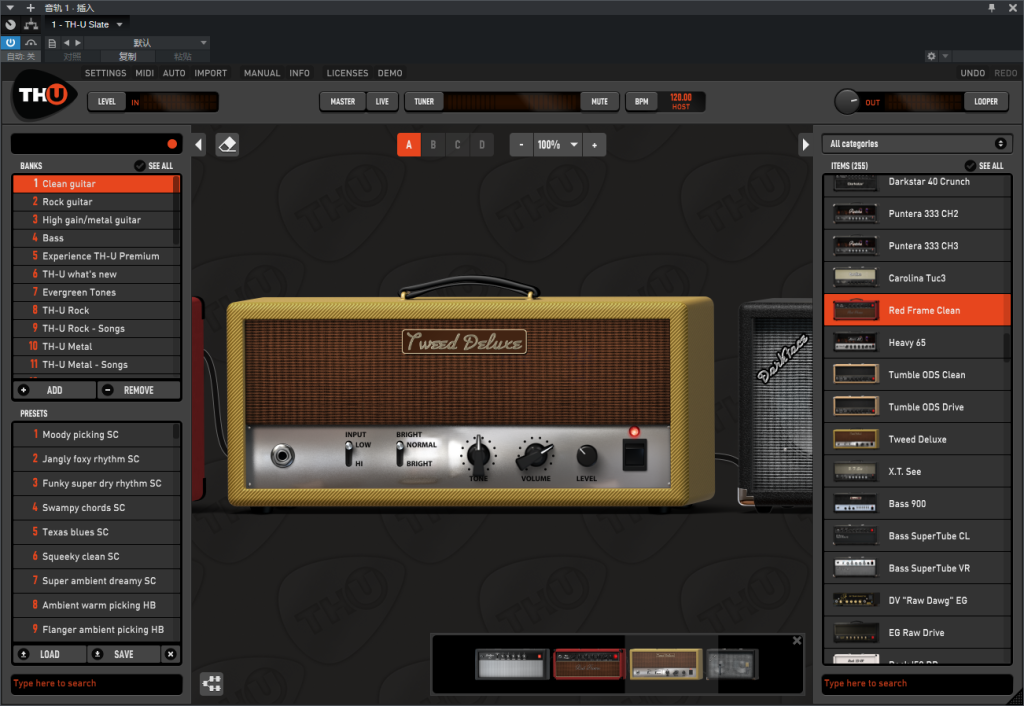Click the orange record dot in preset display
The width and height of the screenshot is (1024, 706).
[x=172, y=144]
